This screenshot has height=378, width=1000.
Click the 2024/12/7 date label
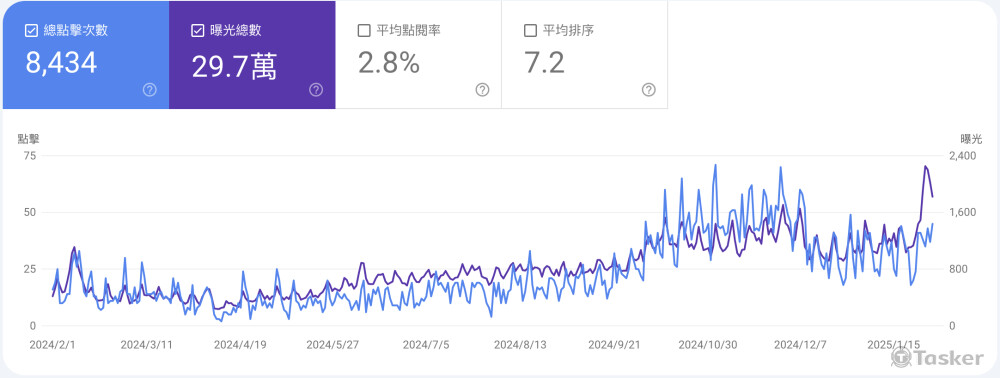click(x=800, y=344)
